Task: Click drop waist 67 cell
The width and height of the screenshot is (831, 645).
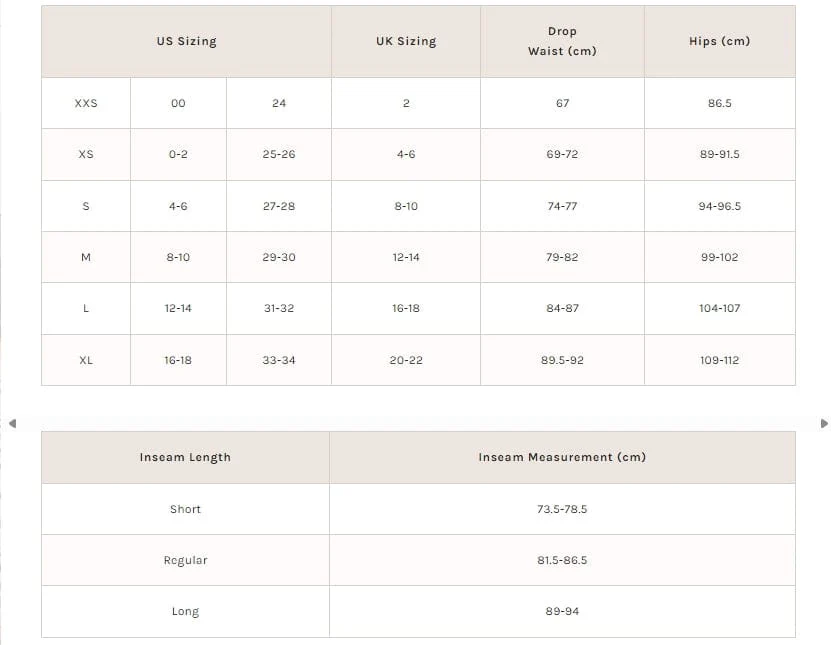Action: pyautogui.click(x=562, y=103)
